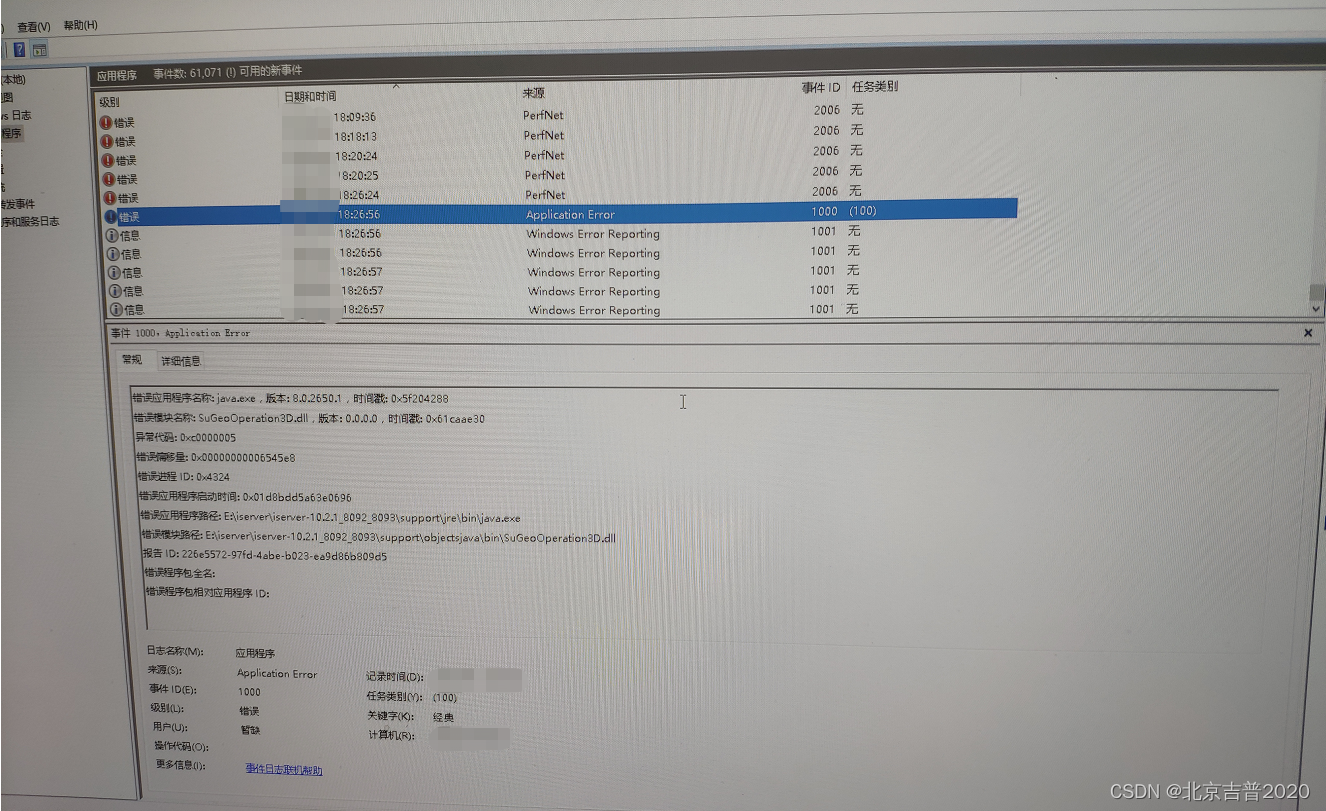Sort events by the 事件 ID column header

[820, 88]
